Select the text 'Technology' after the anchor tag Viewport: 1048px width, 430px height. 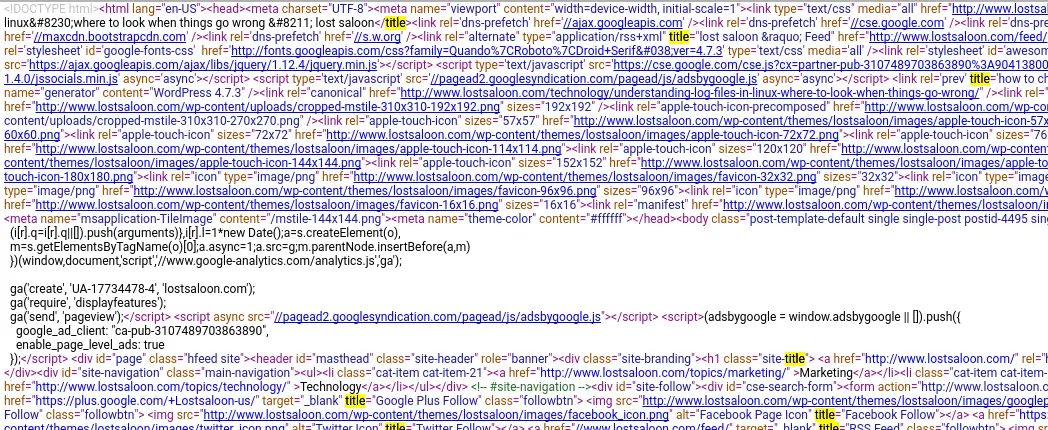coord(331,388)
